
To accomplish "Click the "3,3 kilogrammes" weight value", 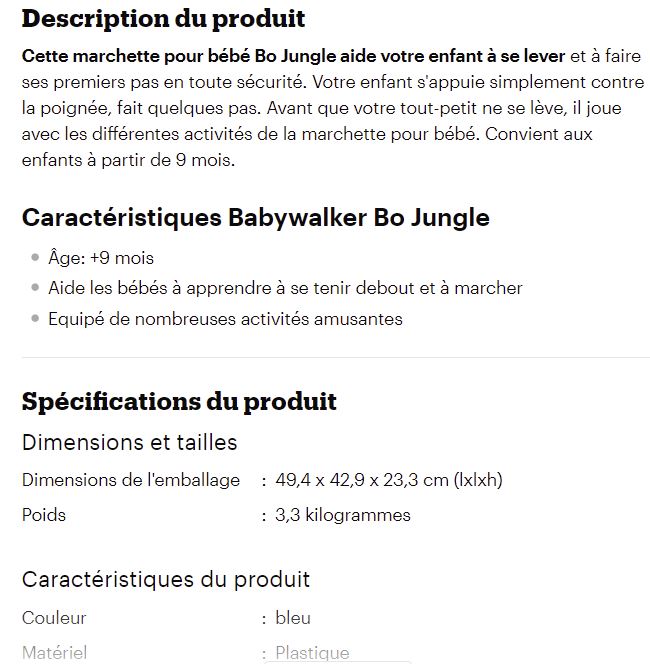I will point(342,515).
